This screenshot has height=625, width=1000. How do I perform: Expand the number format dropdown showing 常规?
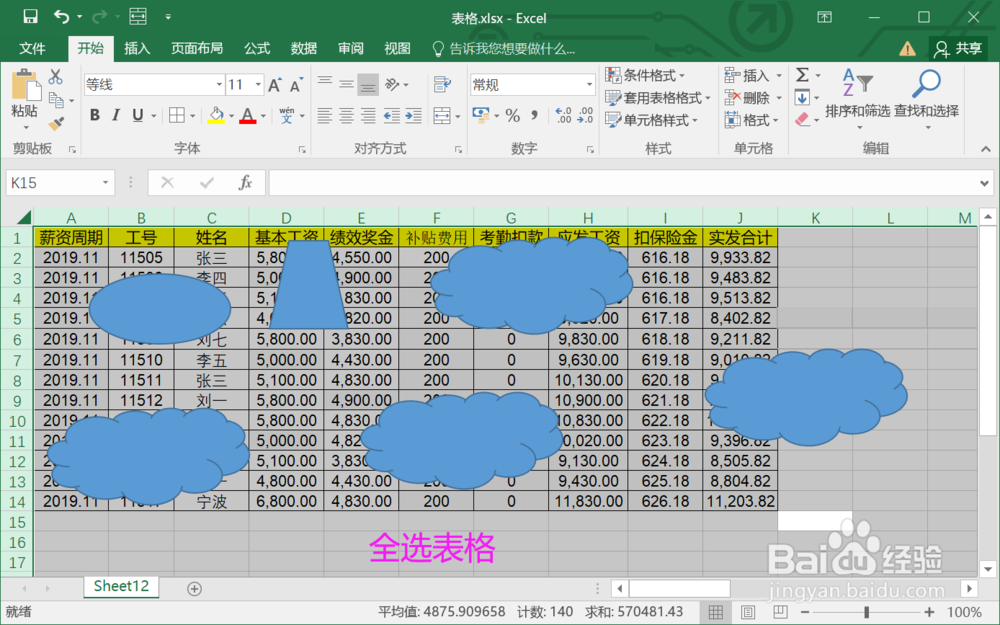[x=589, y=84]
